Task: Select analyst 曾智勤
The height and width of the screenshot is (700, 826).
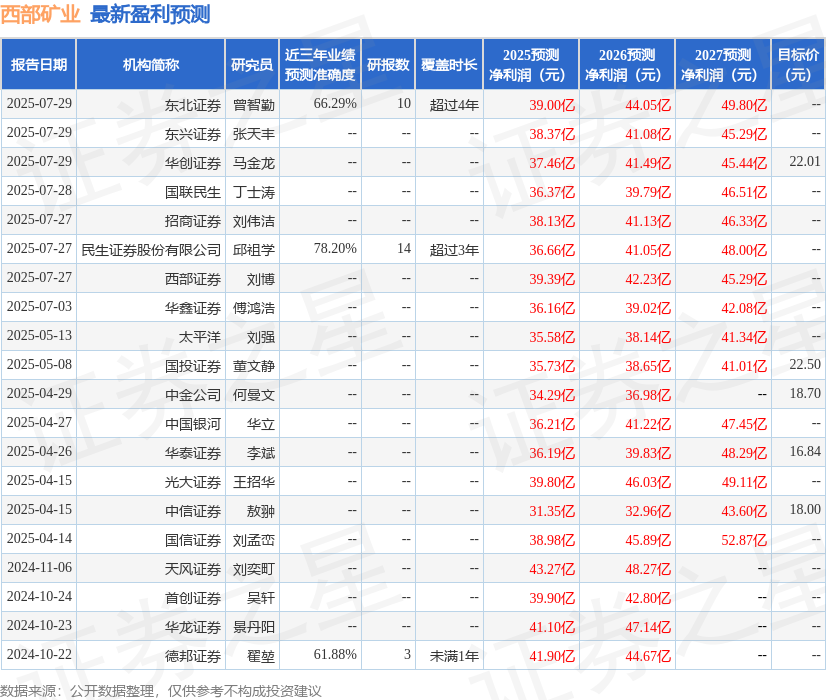Action: coord(254,105)
